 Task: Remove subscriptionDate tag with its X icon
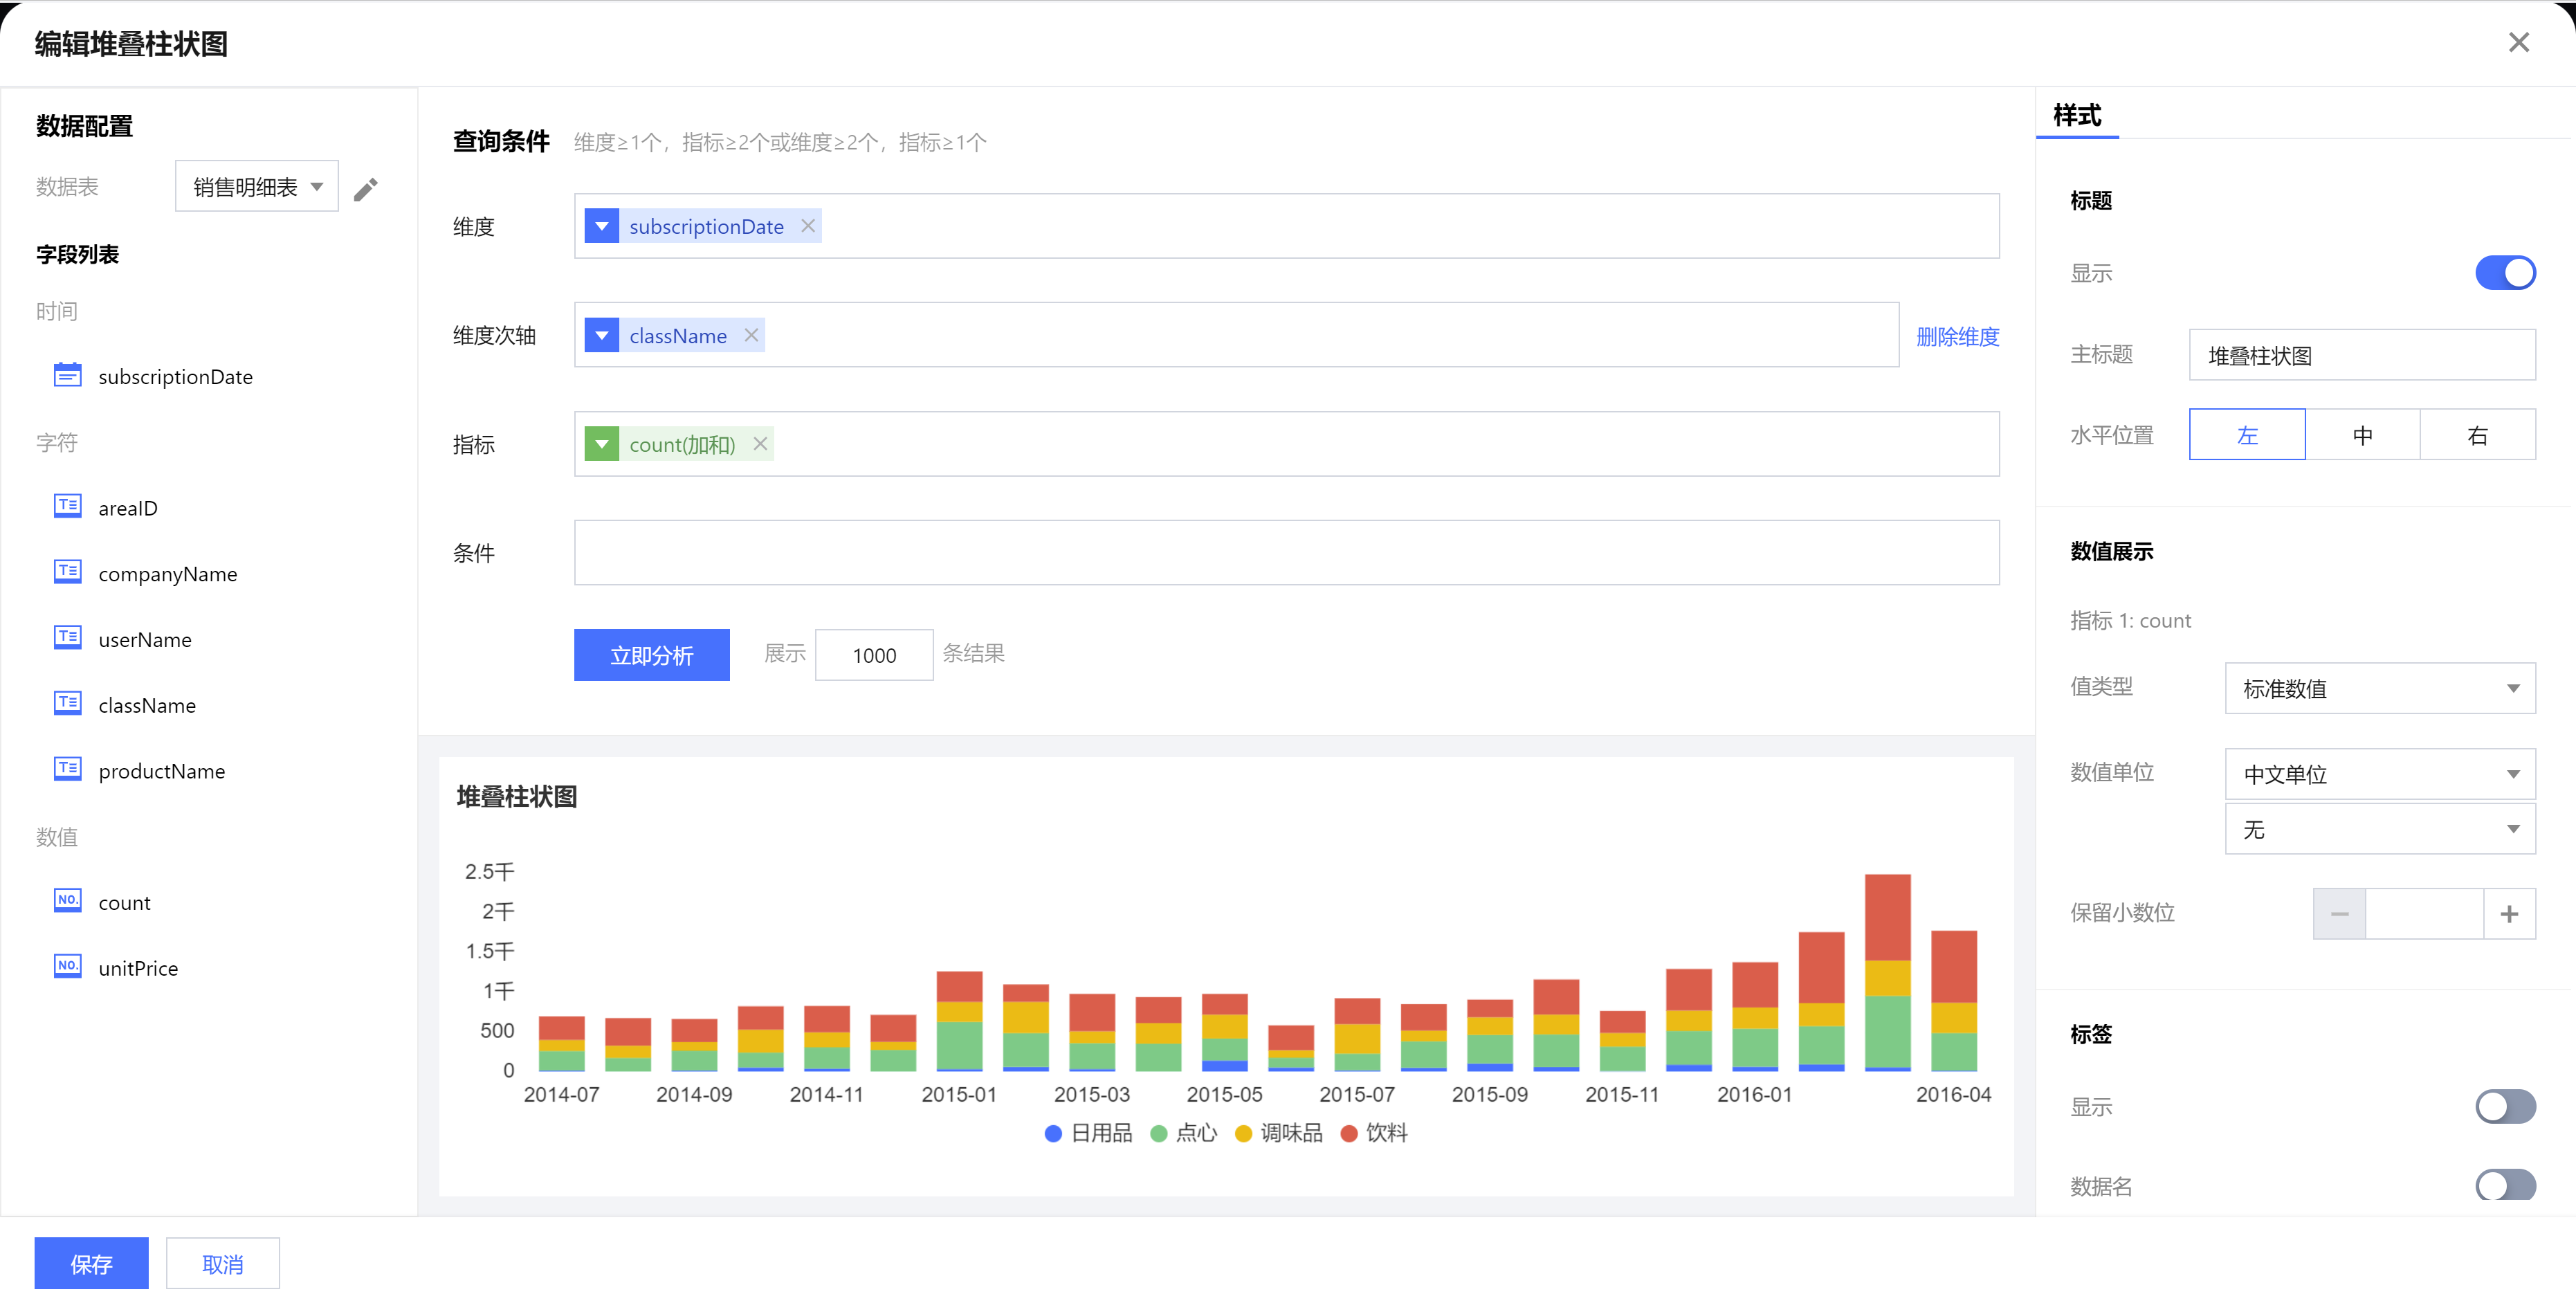(x=808, y=226)
